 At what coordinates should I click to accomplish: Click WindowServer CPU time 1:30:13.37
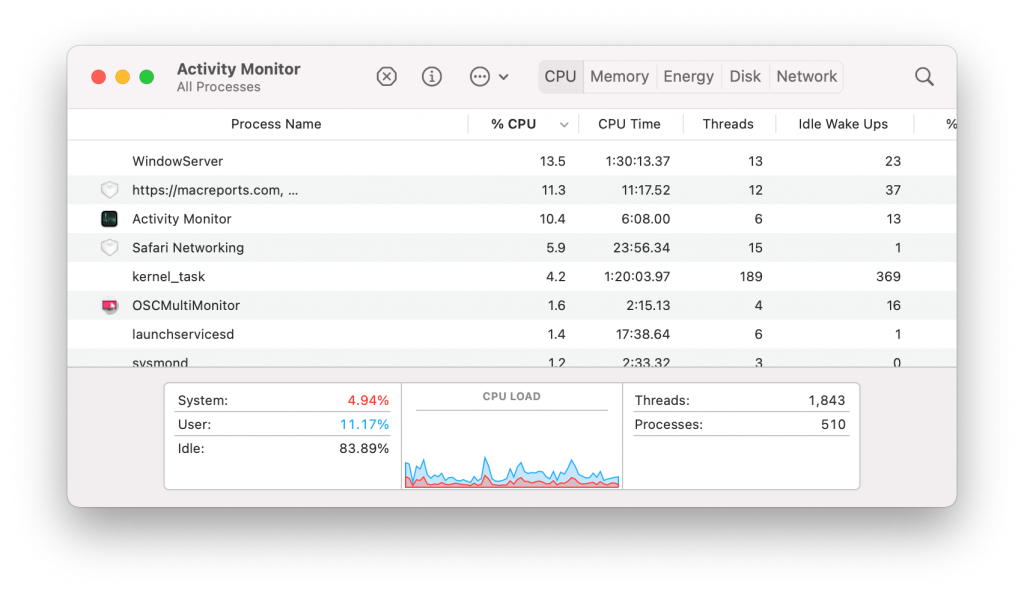pos(637,161)
